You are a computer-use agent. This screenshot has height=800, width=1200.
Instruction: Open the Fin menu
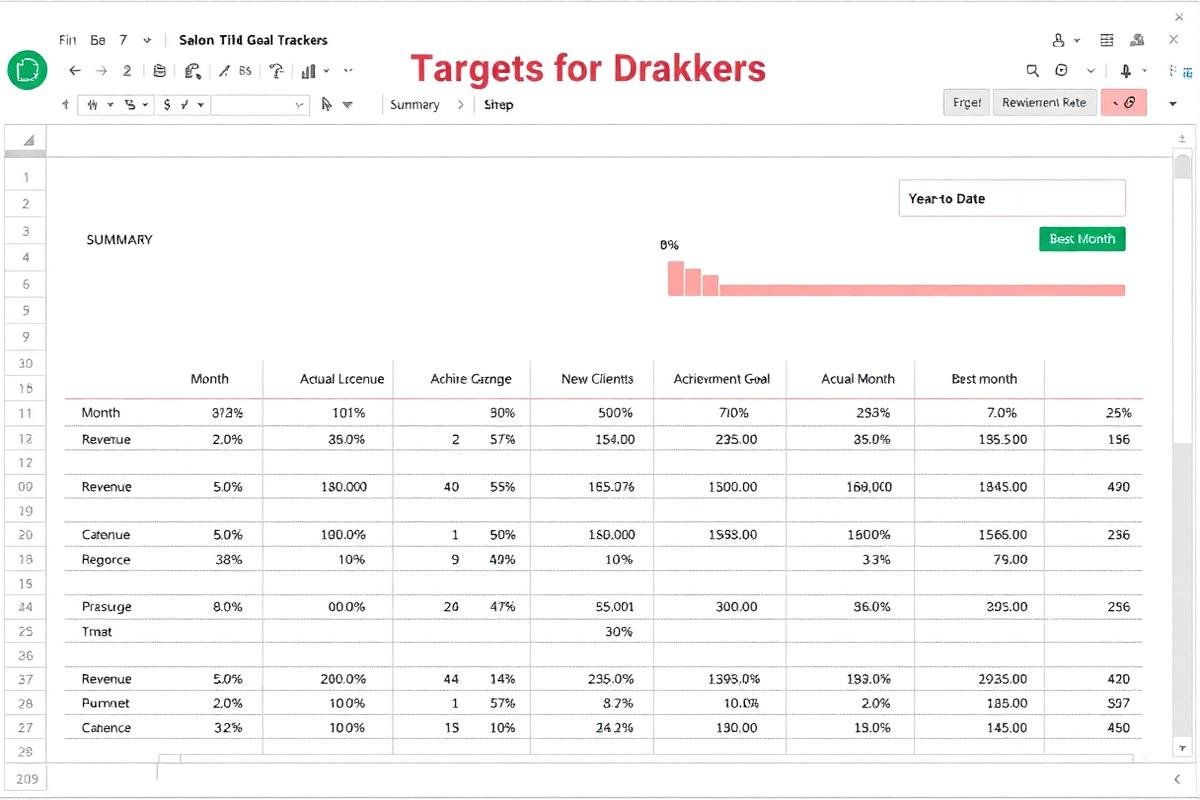click(68, 40)
